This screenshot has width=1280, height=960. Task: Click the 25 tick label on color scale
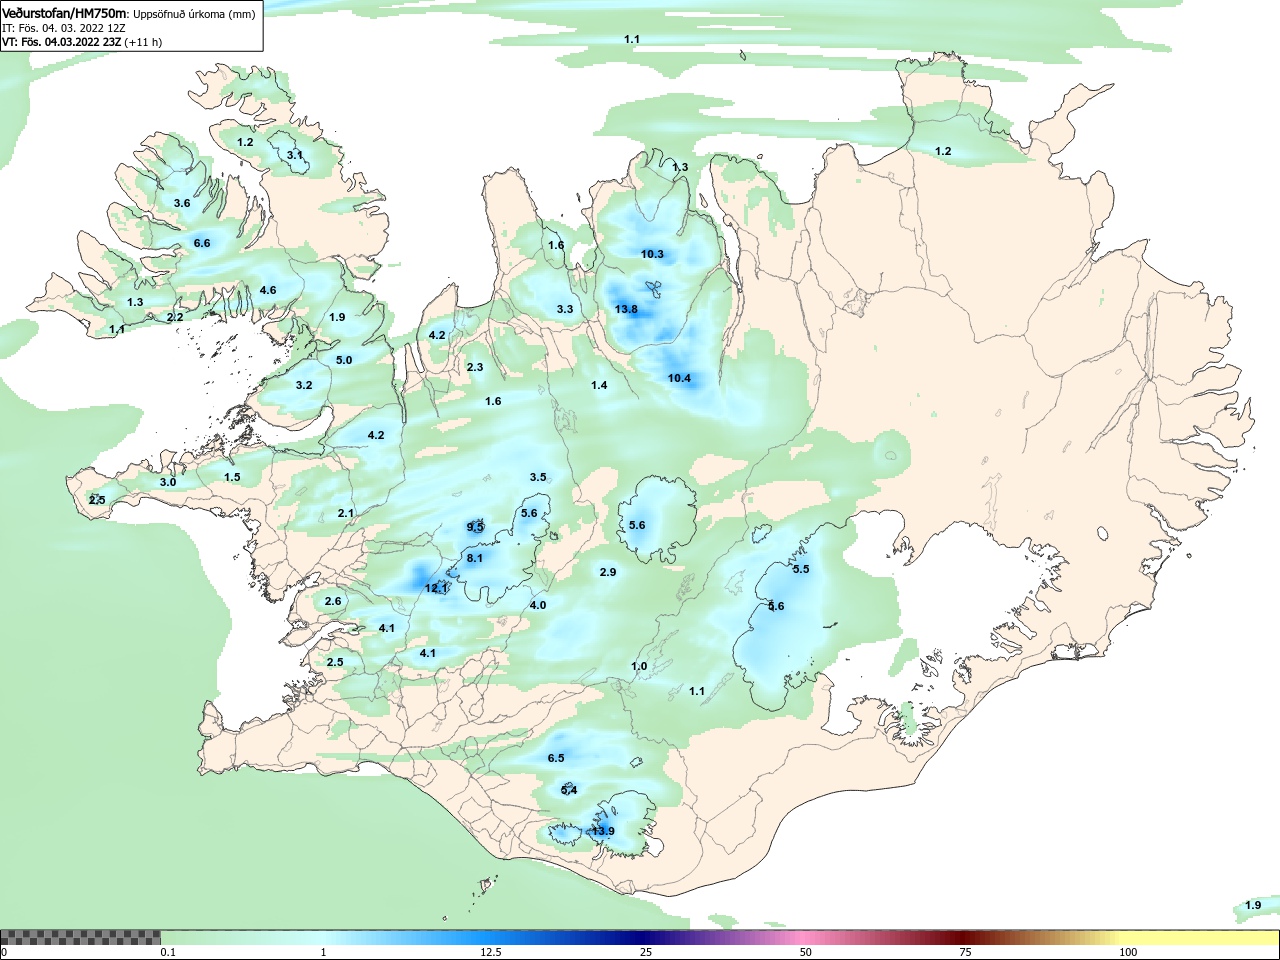coord(646,952)
